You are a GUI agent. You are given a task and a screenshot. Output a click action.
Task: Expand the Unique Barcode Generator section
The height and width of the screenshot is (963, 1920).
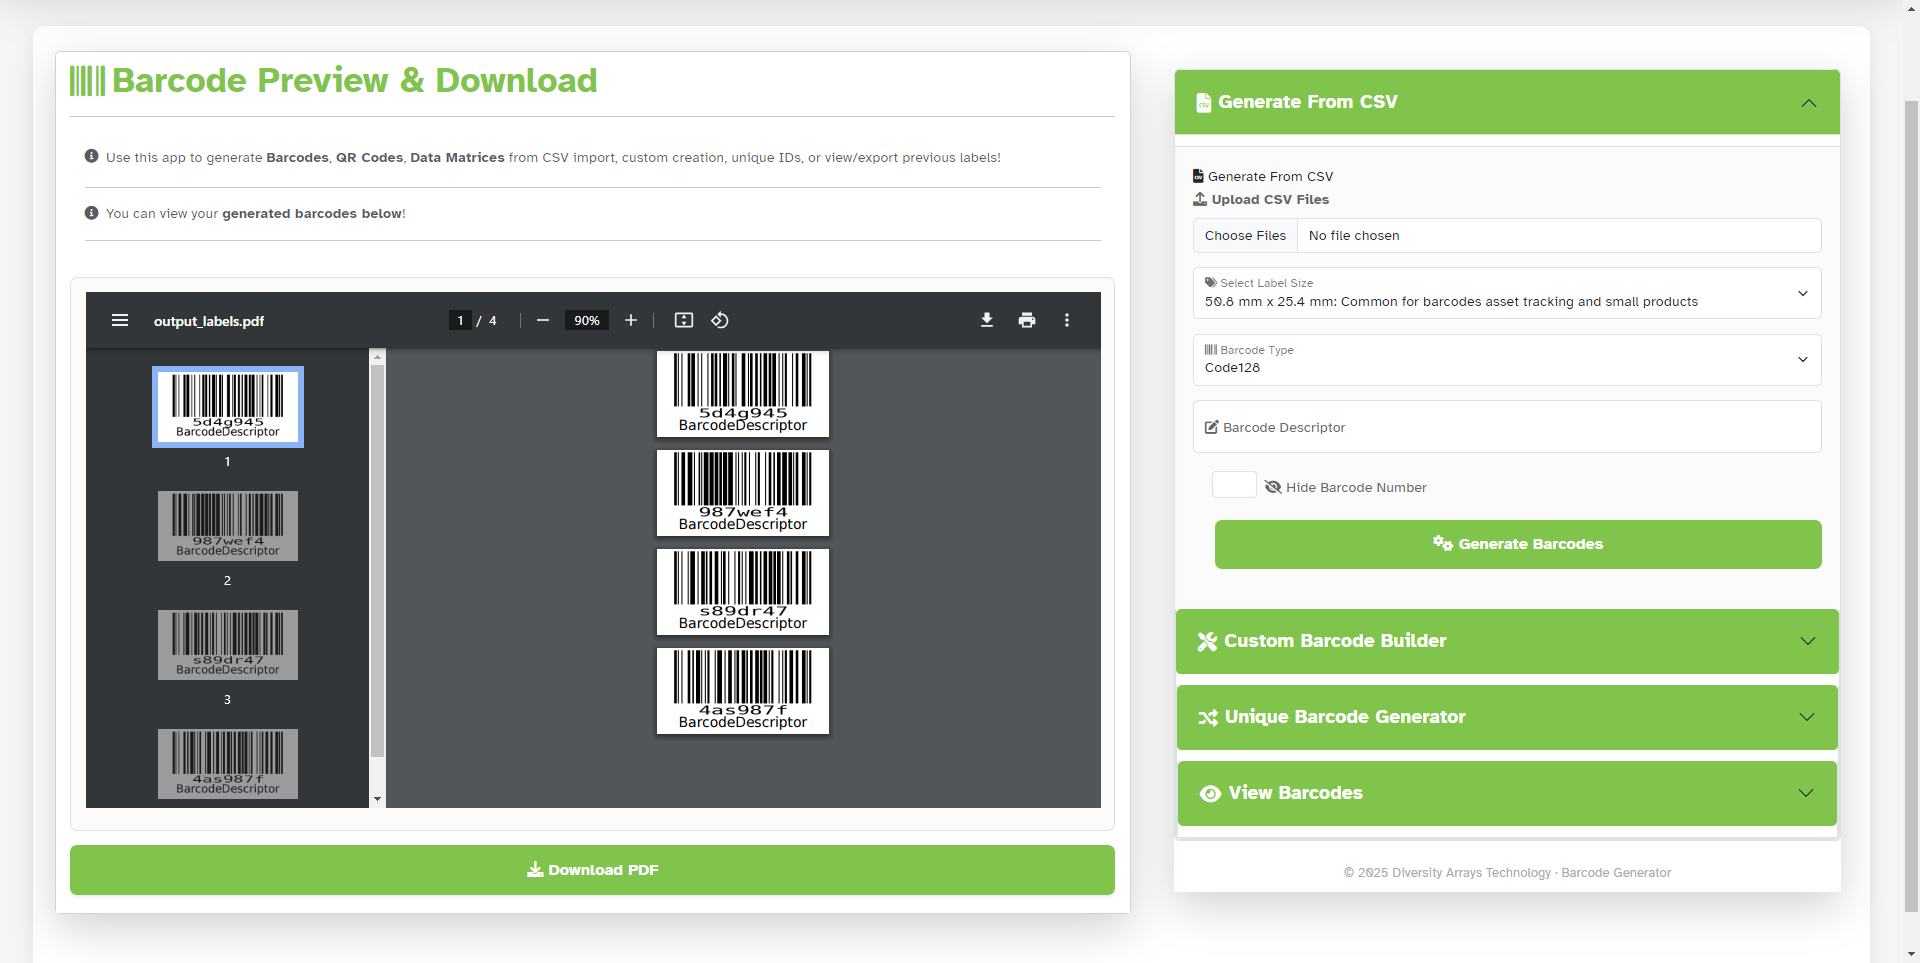(1507, 717)
